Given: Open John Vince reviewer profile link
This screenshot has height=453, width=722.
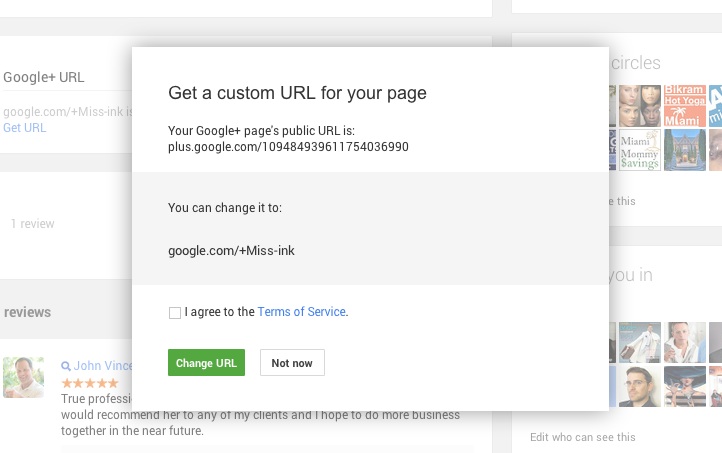Looking at the screenshot, I should click(103, 366).
